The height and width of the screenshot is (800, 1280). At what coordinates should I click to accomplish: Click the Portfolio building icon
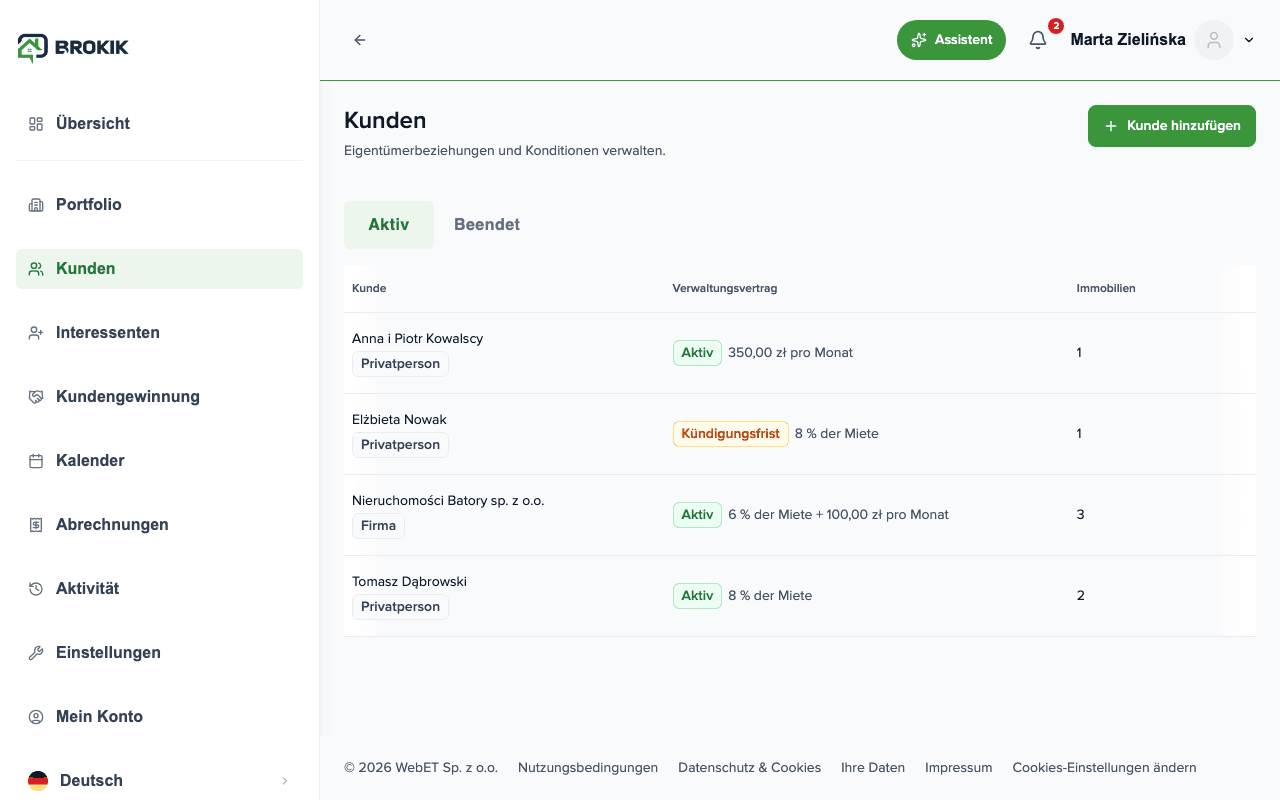[x=36, y=205]
